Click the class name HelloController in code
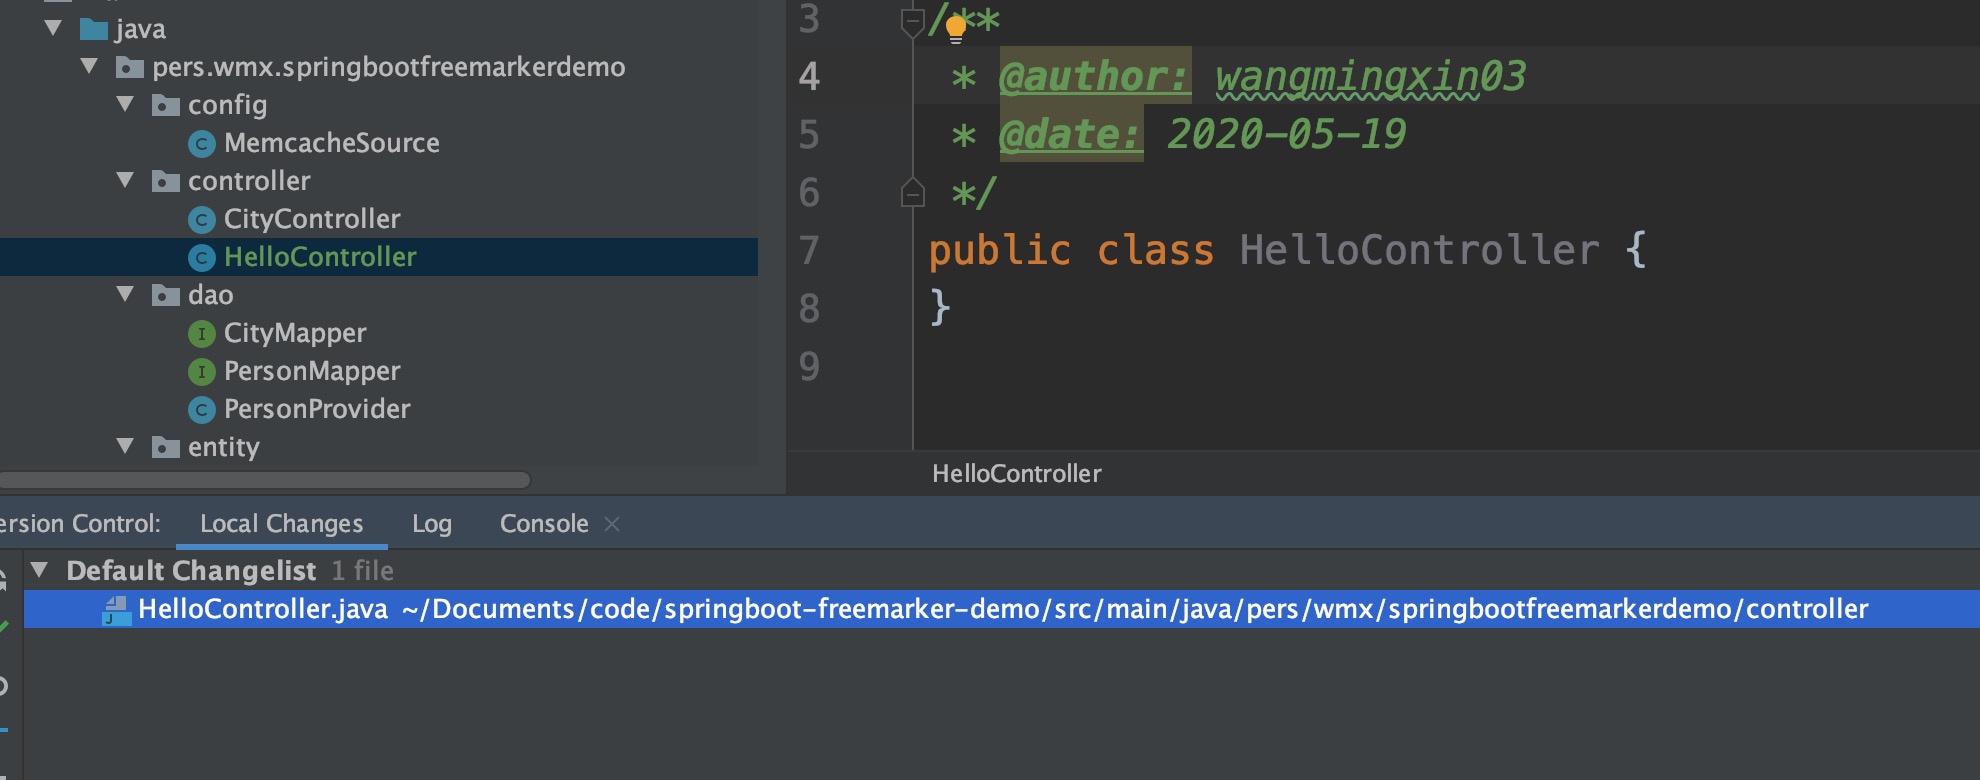 tap(1418, 250)
